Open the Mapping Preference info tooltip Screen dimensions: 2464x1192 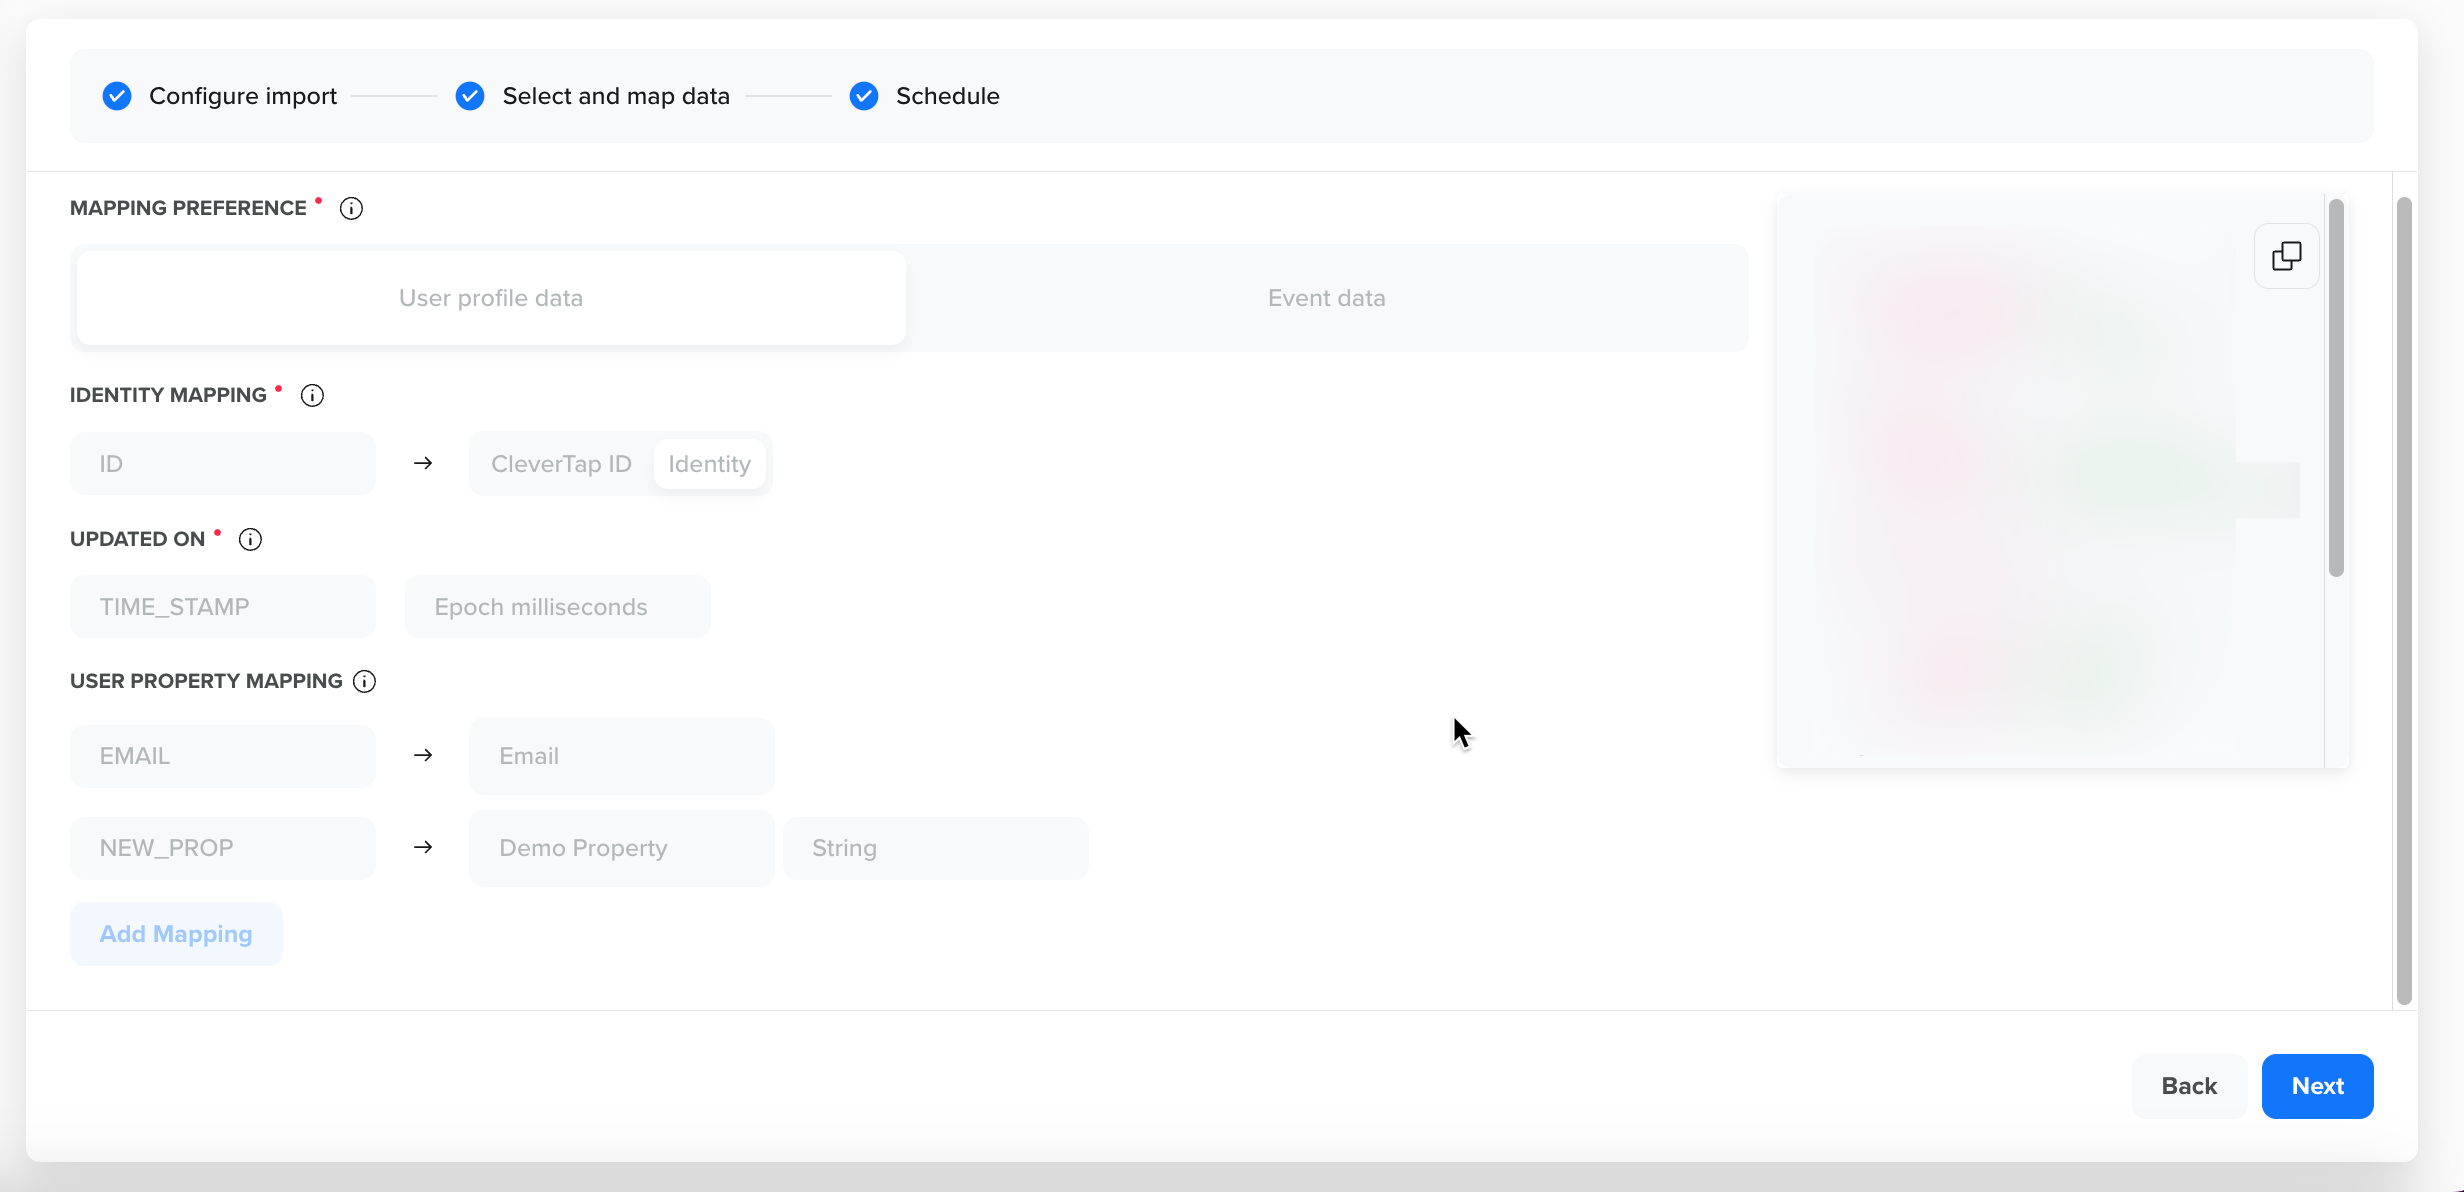(351, 208)
